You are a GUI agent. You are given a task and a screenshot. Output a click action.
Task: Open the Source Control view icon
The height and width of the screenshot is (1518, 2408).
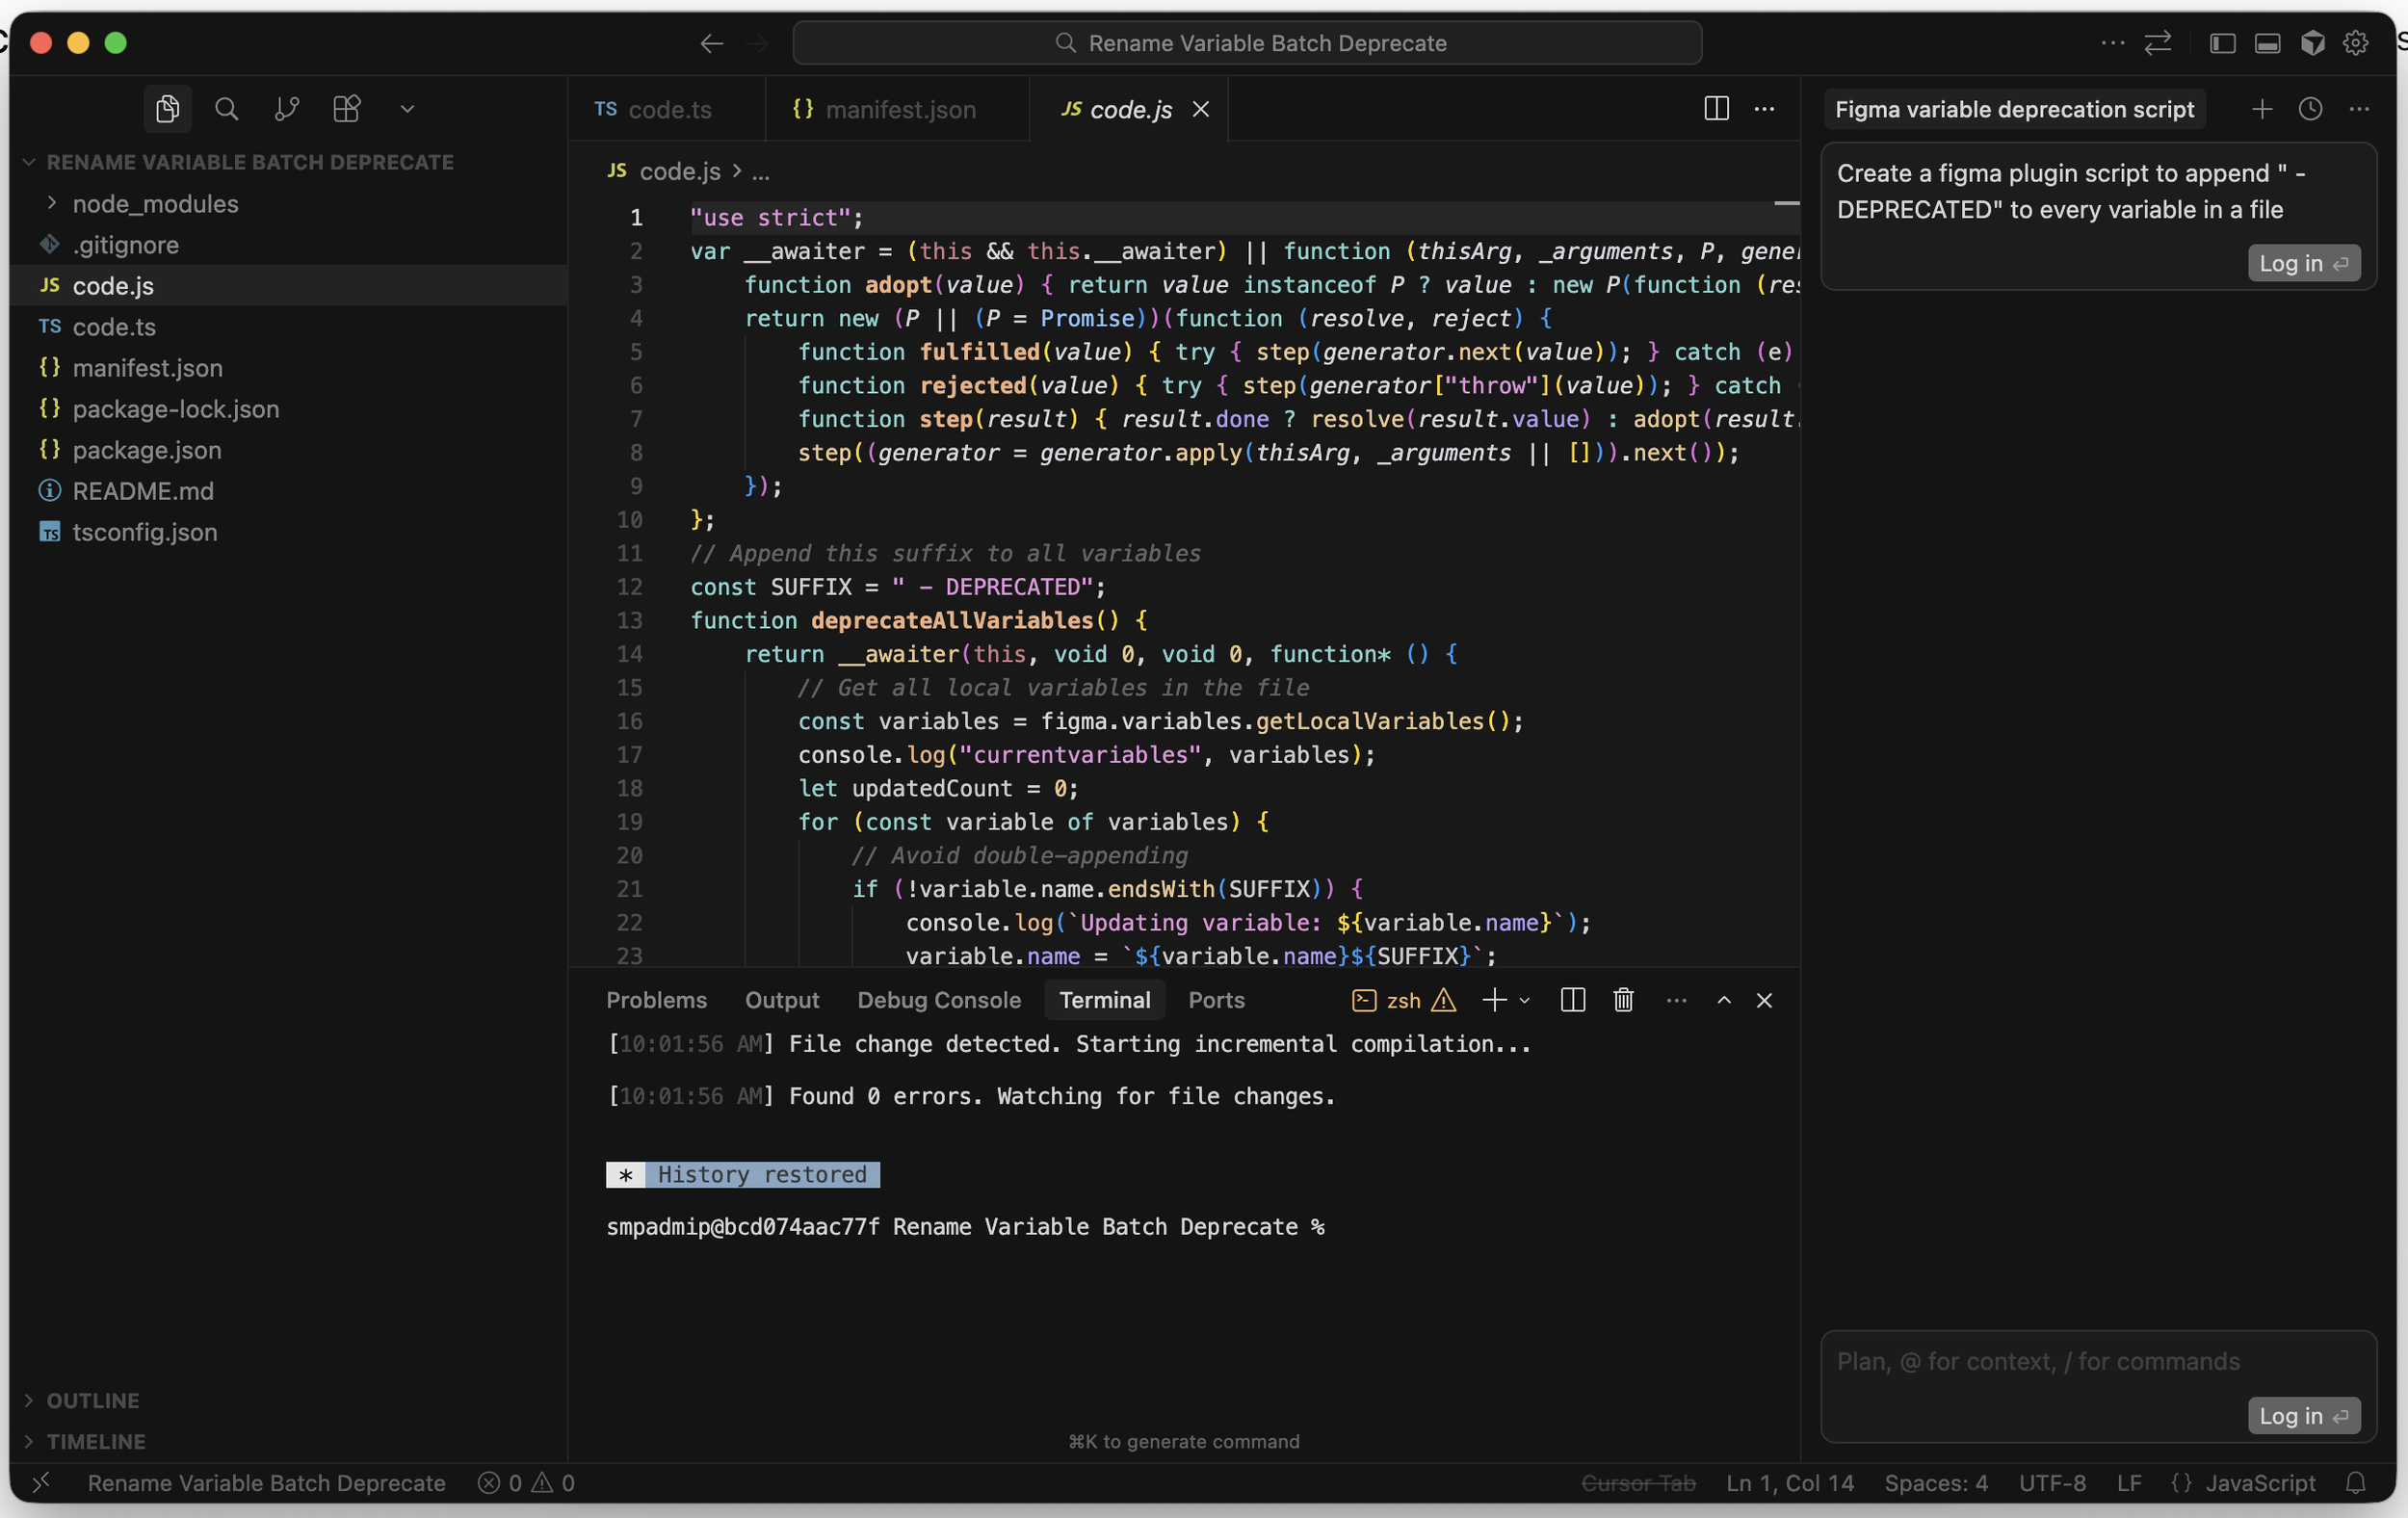click(x=287, y=109)
